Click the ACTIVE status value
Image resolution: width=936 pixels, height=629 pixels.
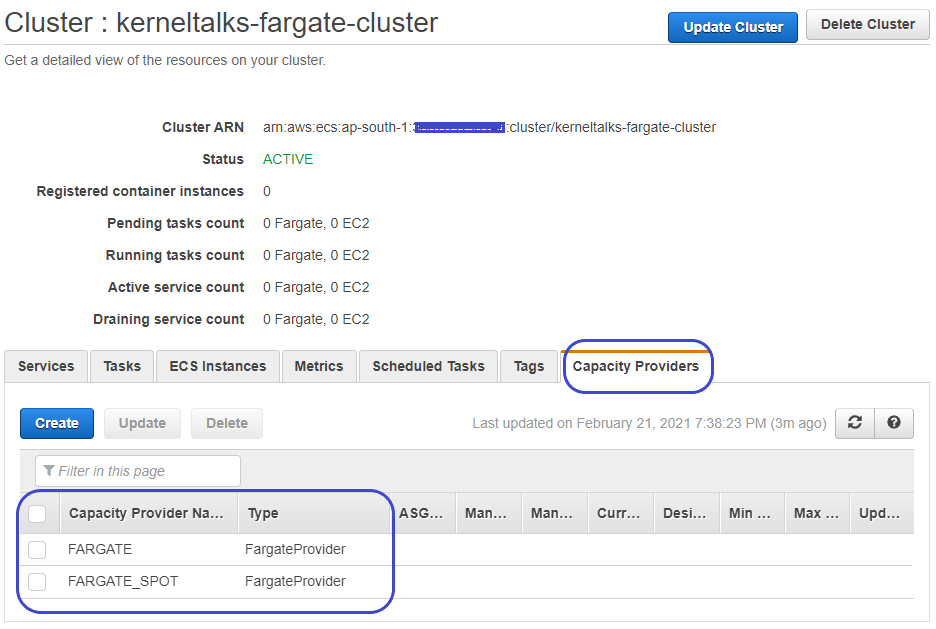tap(288, 159)
